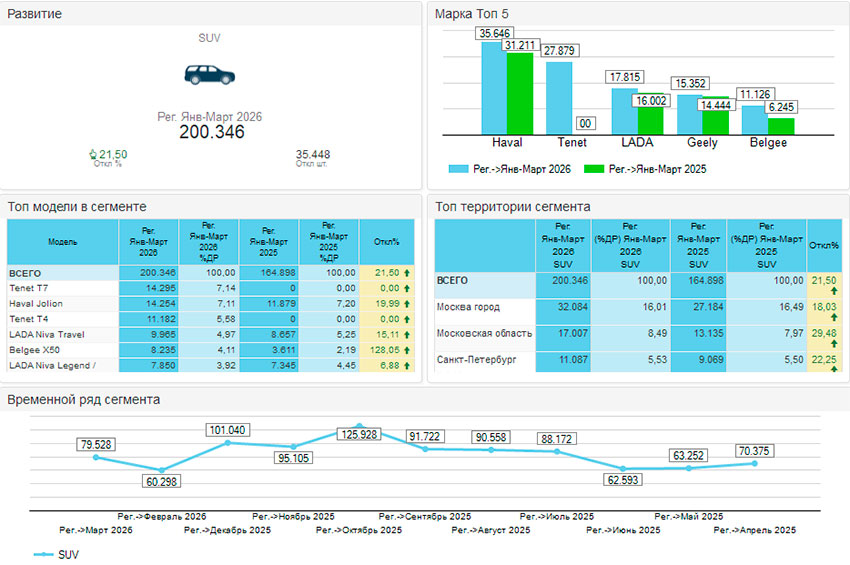Sort models table by Откл% header

(x=386, y=242)
